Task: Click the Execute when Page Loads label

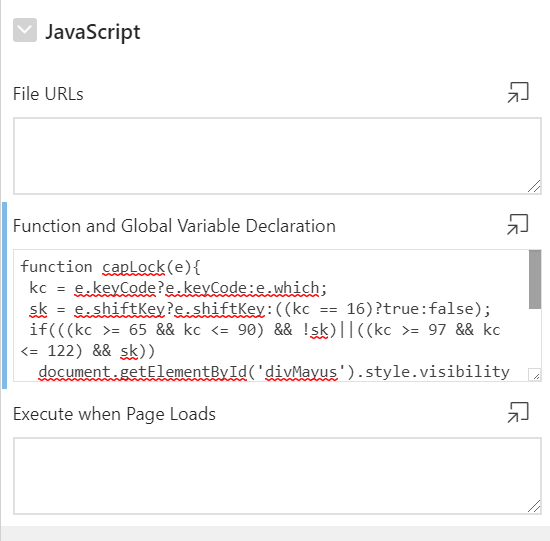Action: [114, 414]
